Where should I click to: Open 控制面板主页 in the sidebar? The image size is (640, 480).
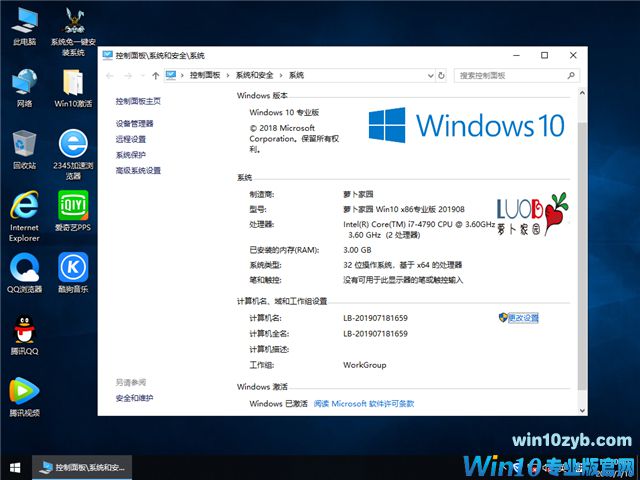[x=138, y=101]
